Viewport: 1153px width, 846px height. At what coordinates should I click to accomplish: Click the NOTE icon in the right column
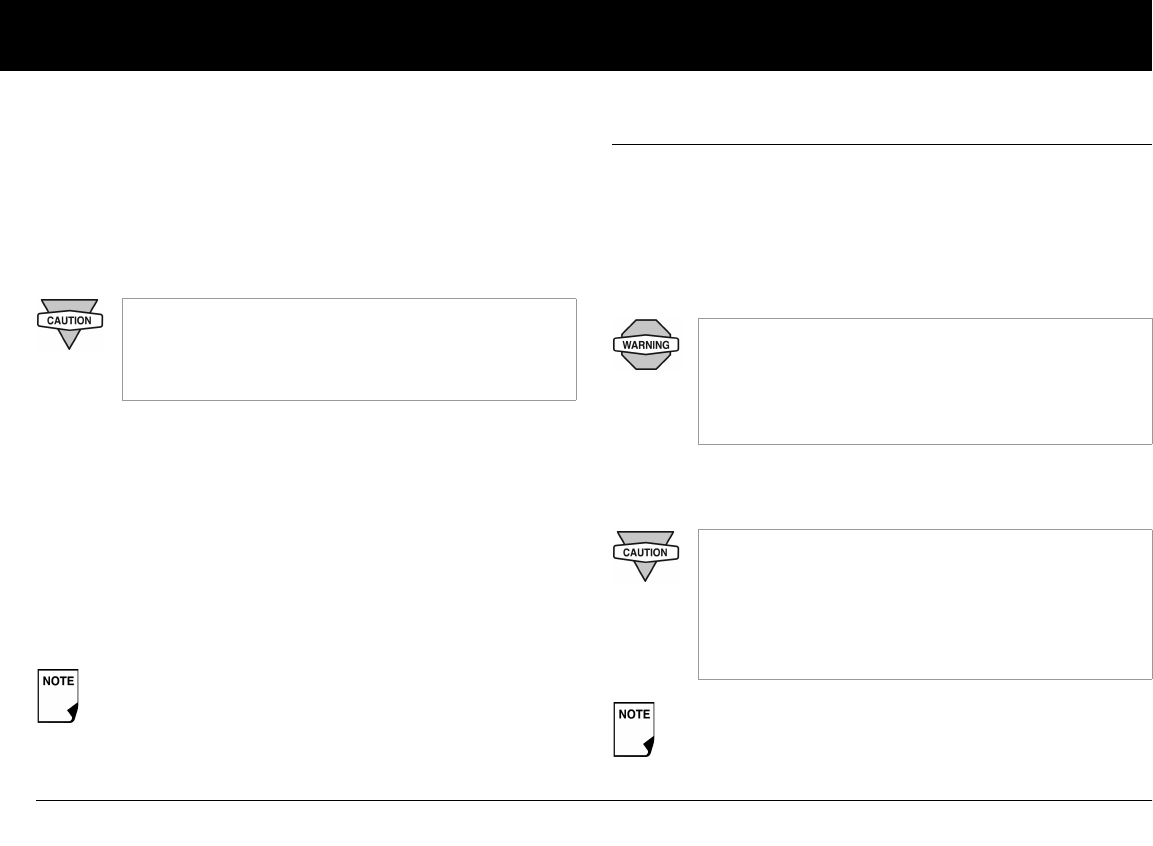[x=633, y=729]
